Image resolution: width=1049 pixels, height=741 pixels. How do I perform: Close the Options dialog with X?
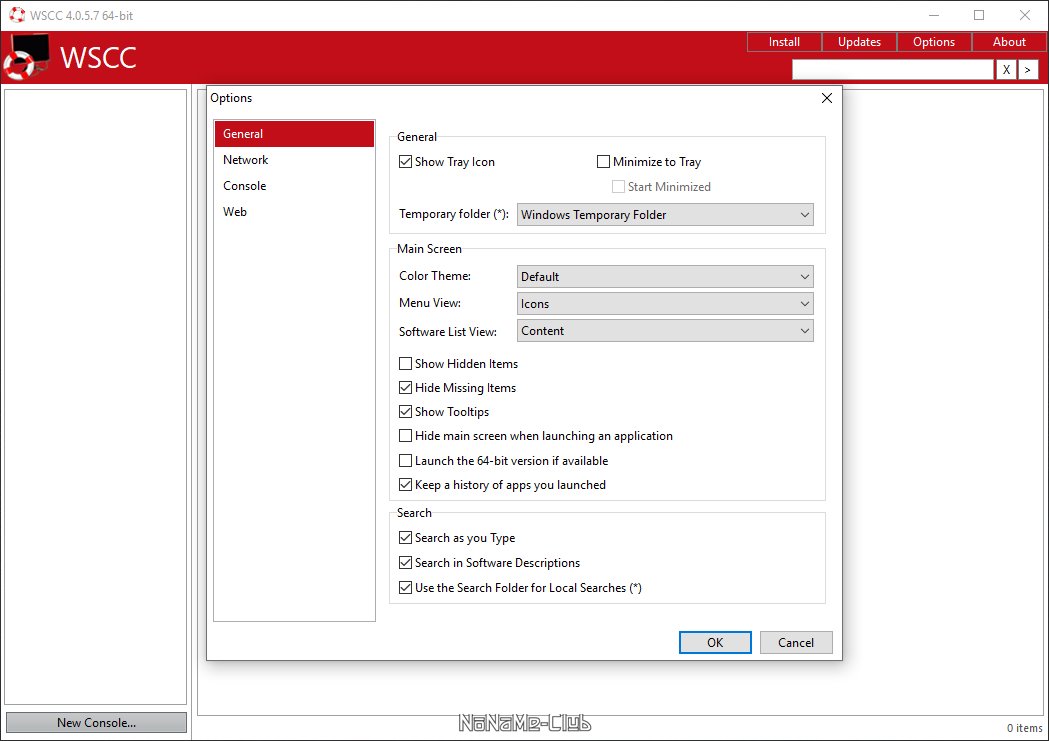[x=826, y=98]
